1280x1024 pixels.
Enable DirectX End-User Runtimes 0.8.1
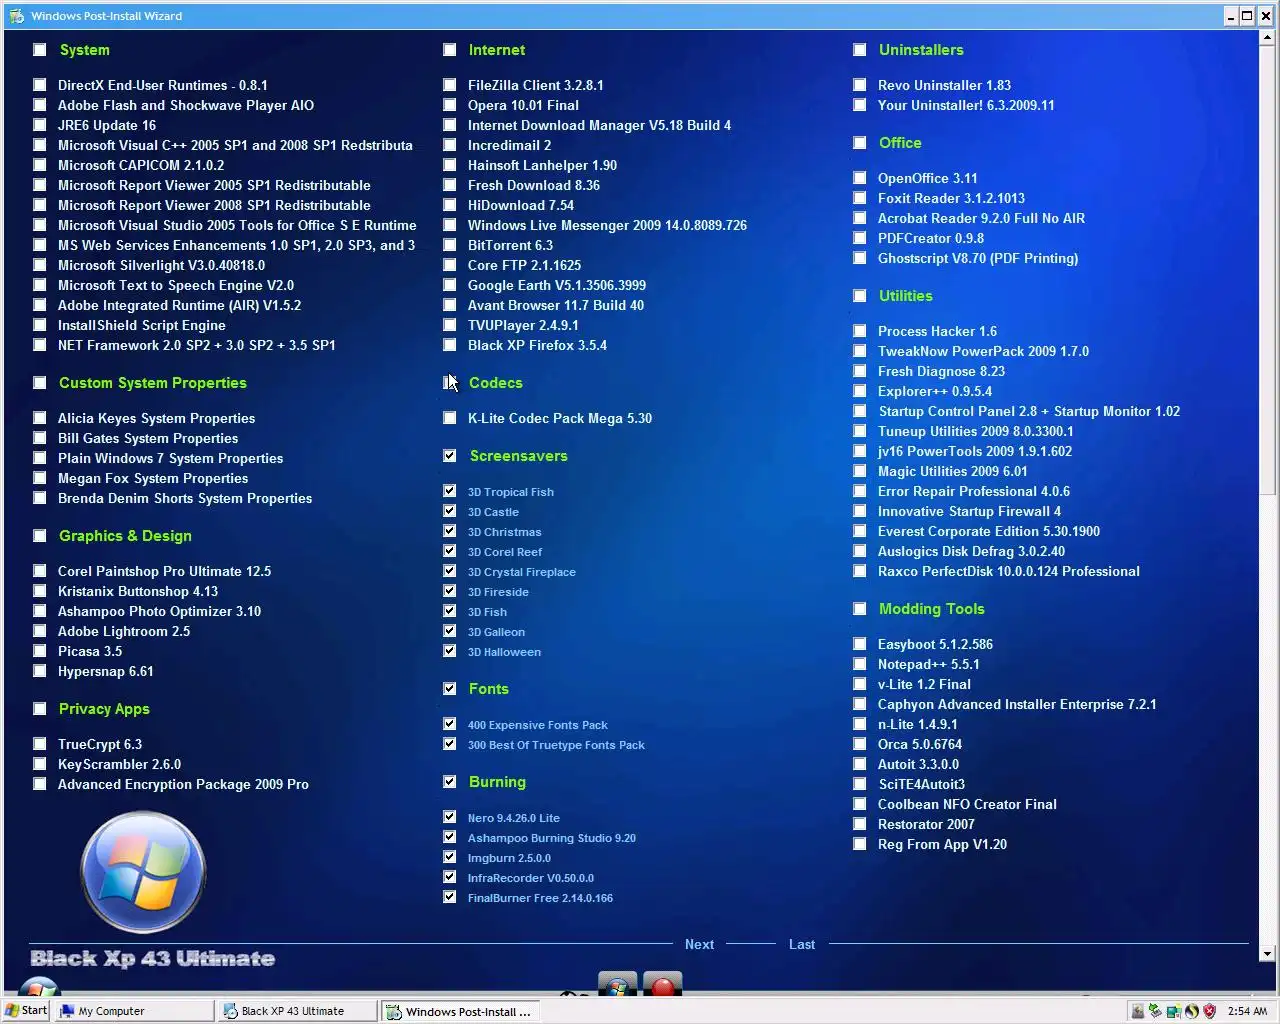point(40,85)
